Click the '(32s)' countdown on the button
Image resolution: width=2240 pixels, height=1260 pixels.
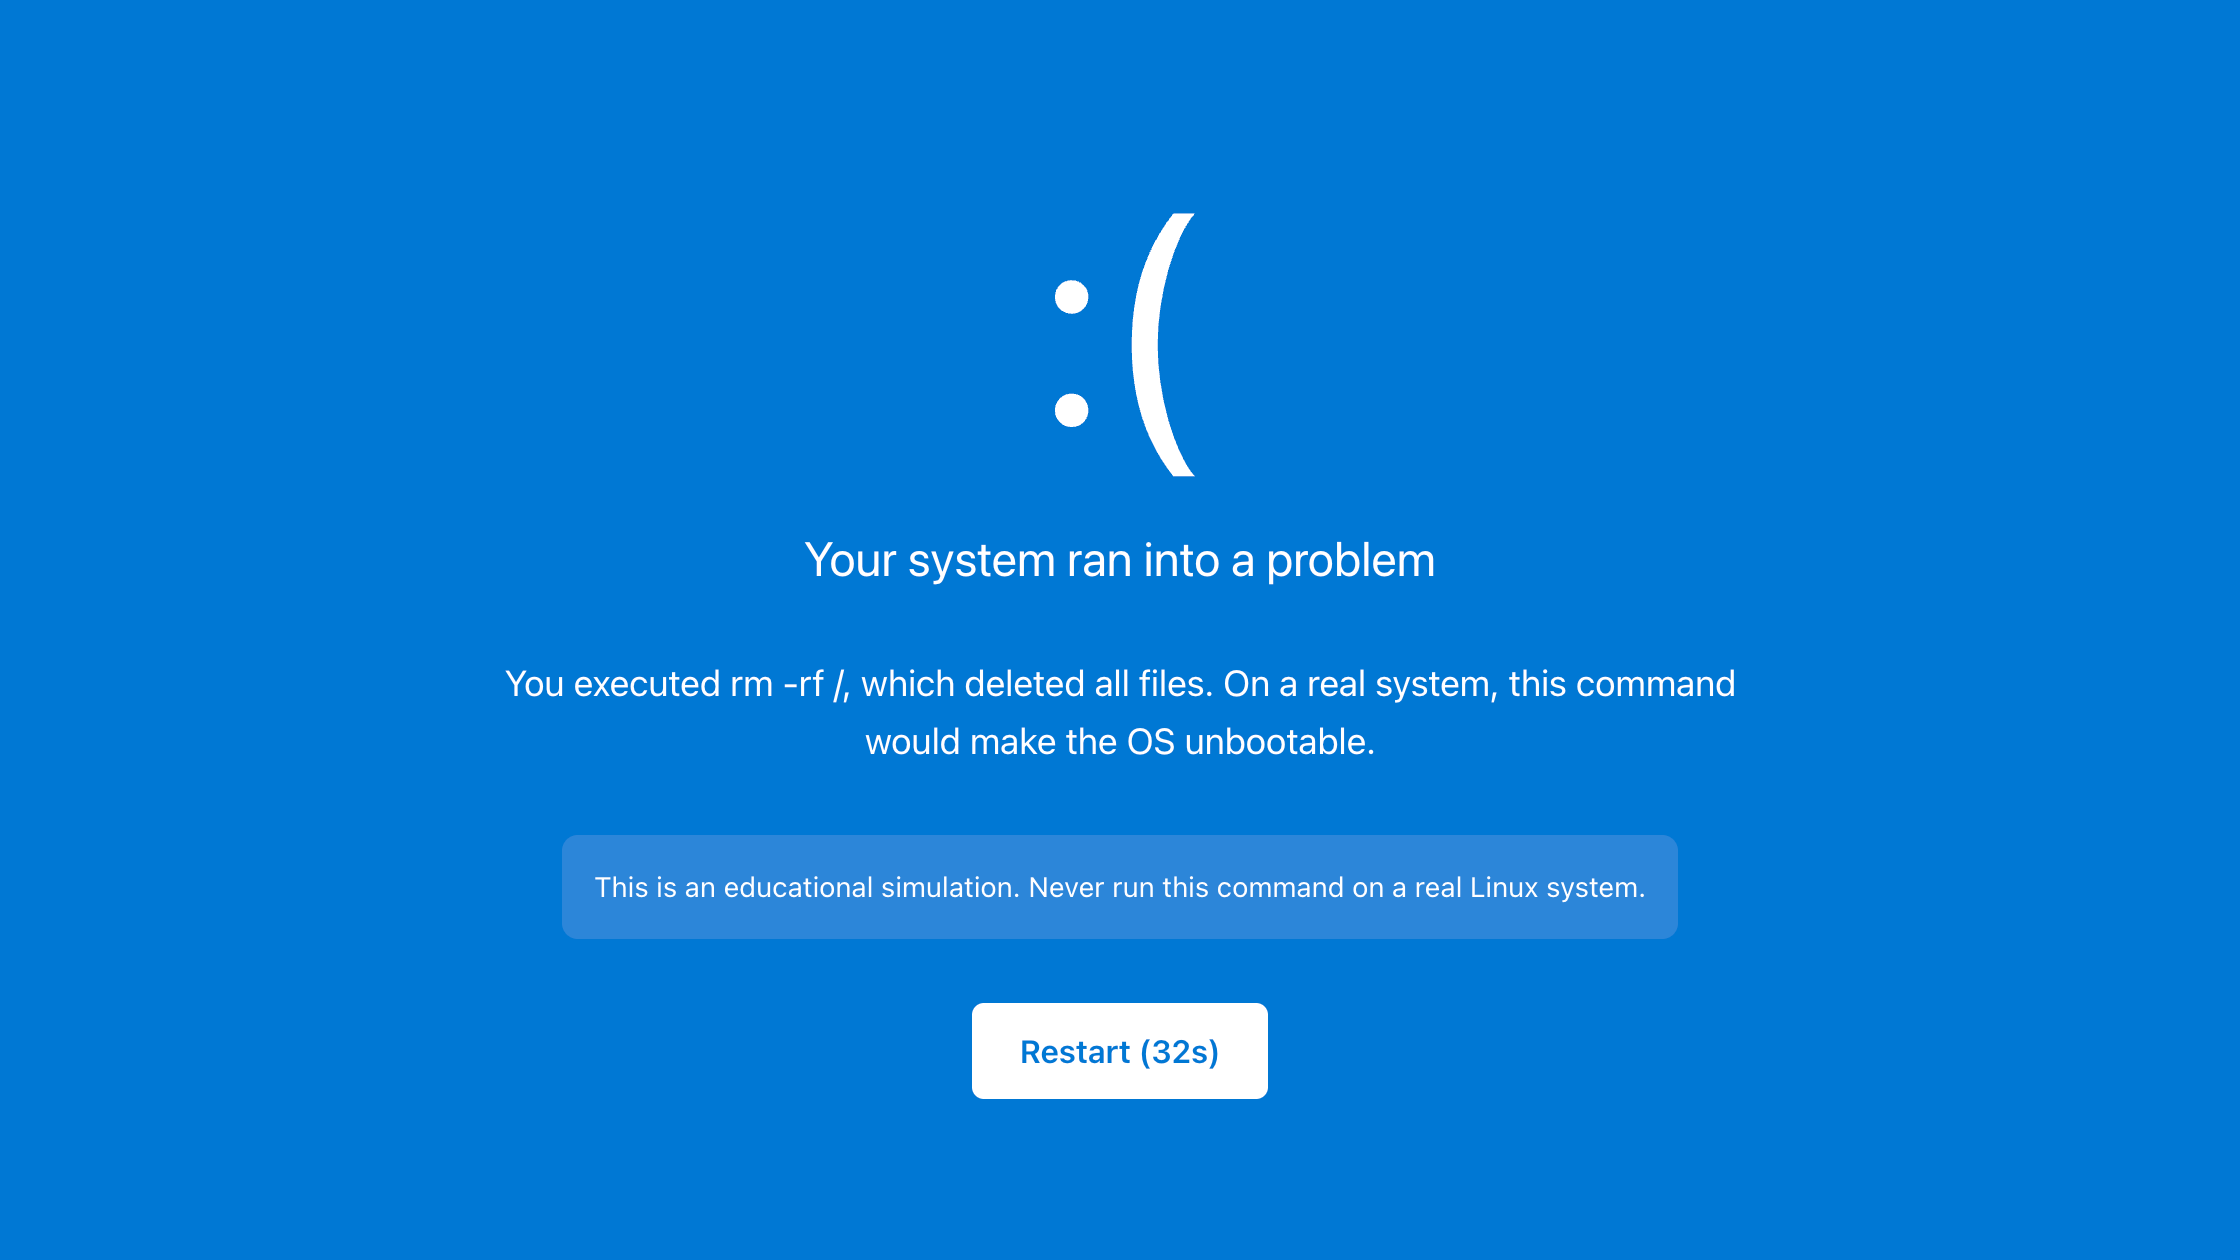(x=1179, y=1052)
